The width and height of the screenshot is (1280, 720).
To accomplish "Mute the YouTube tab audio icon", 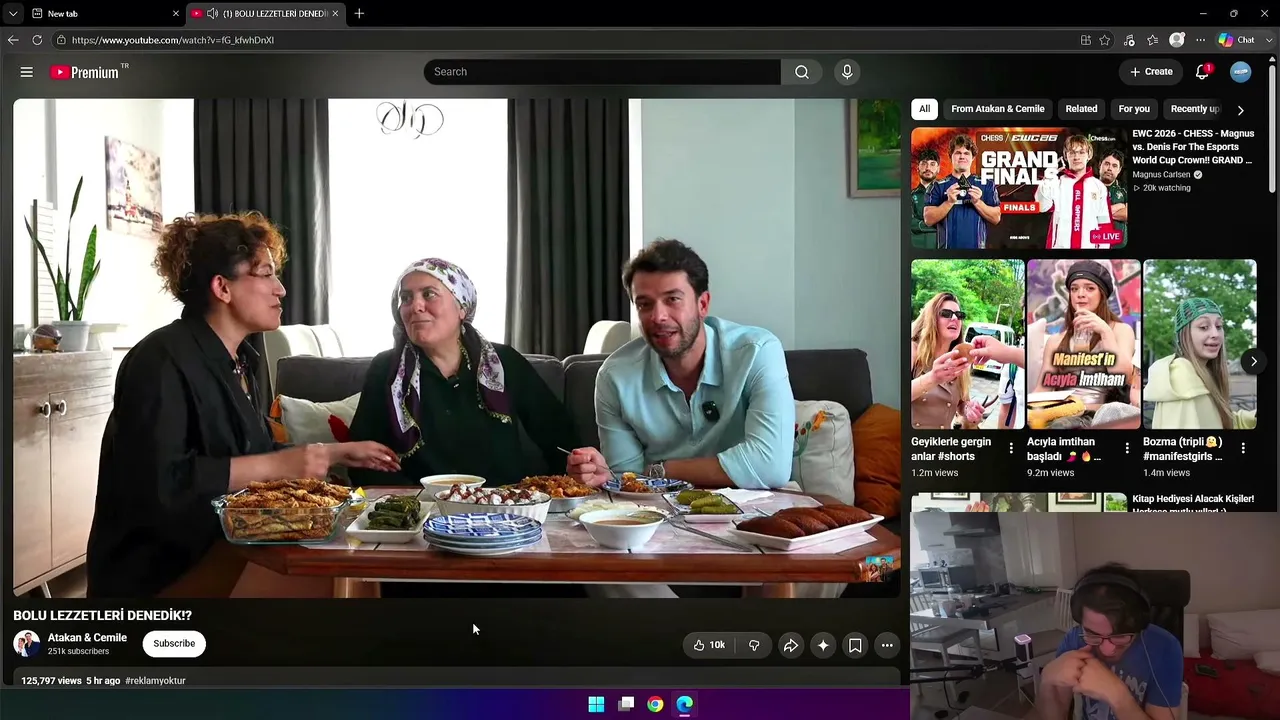I will coord(212,14).
